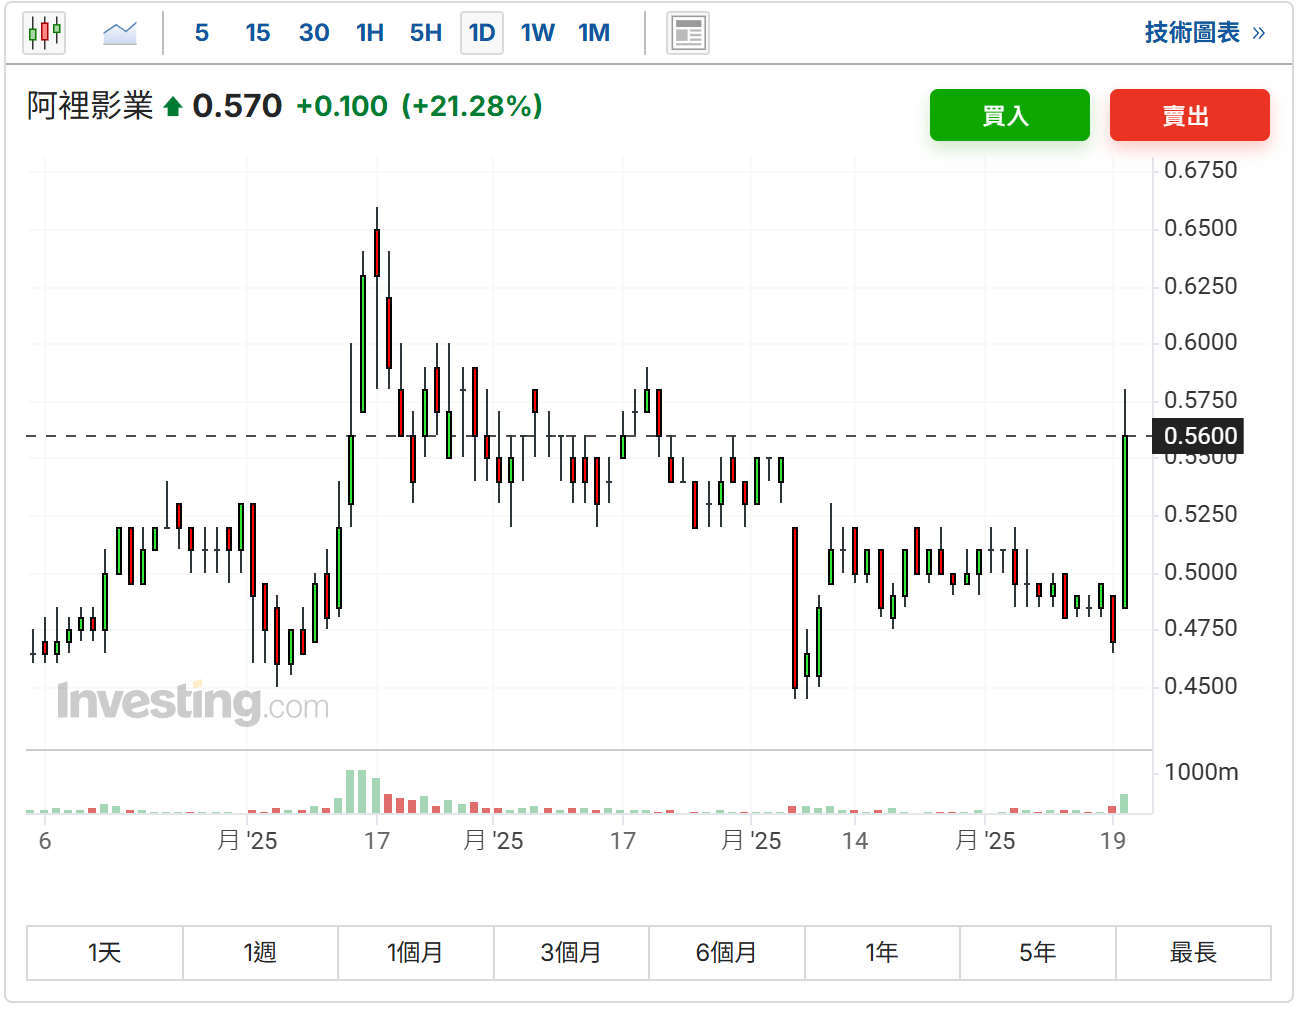Select the candlestick chart type icon
1303x1009 pixels.
pyautogui.click(x=44, y=33)
